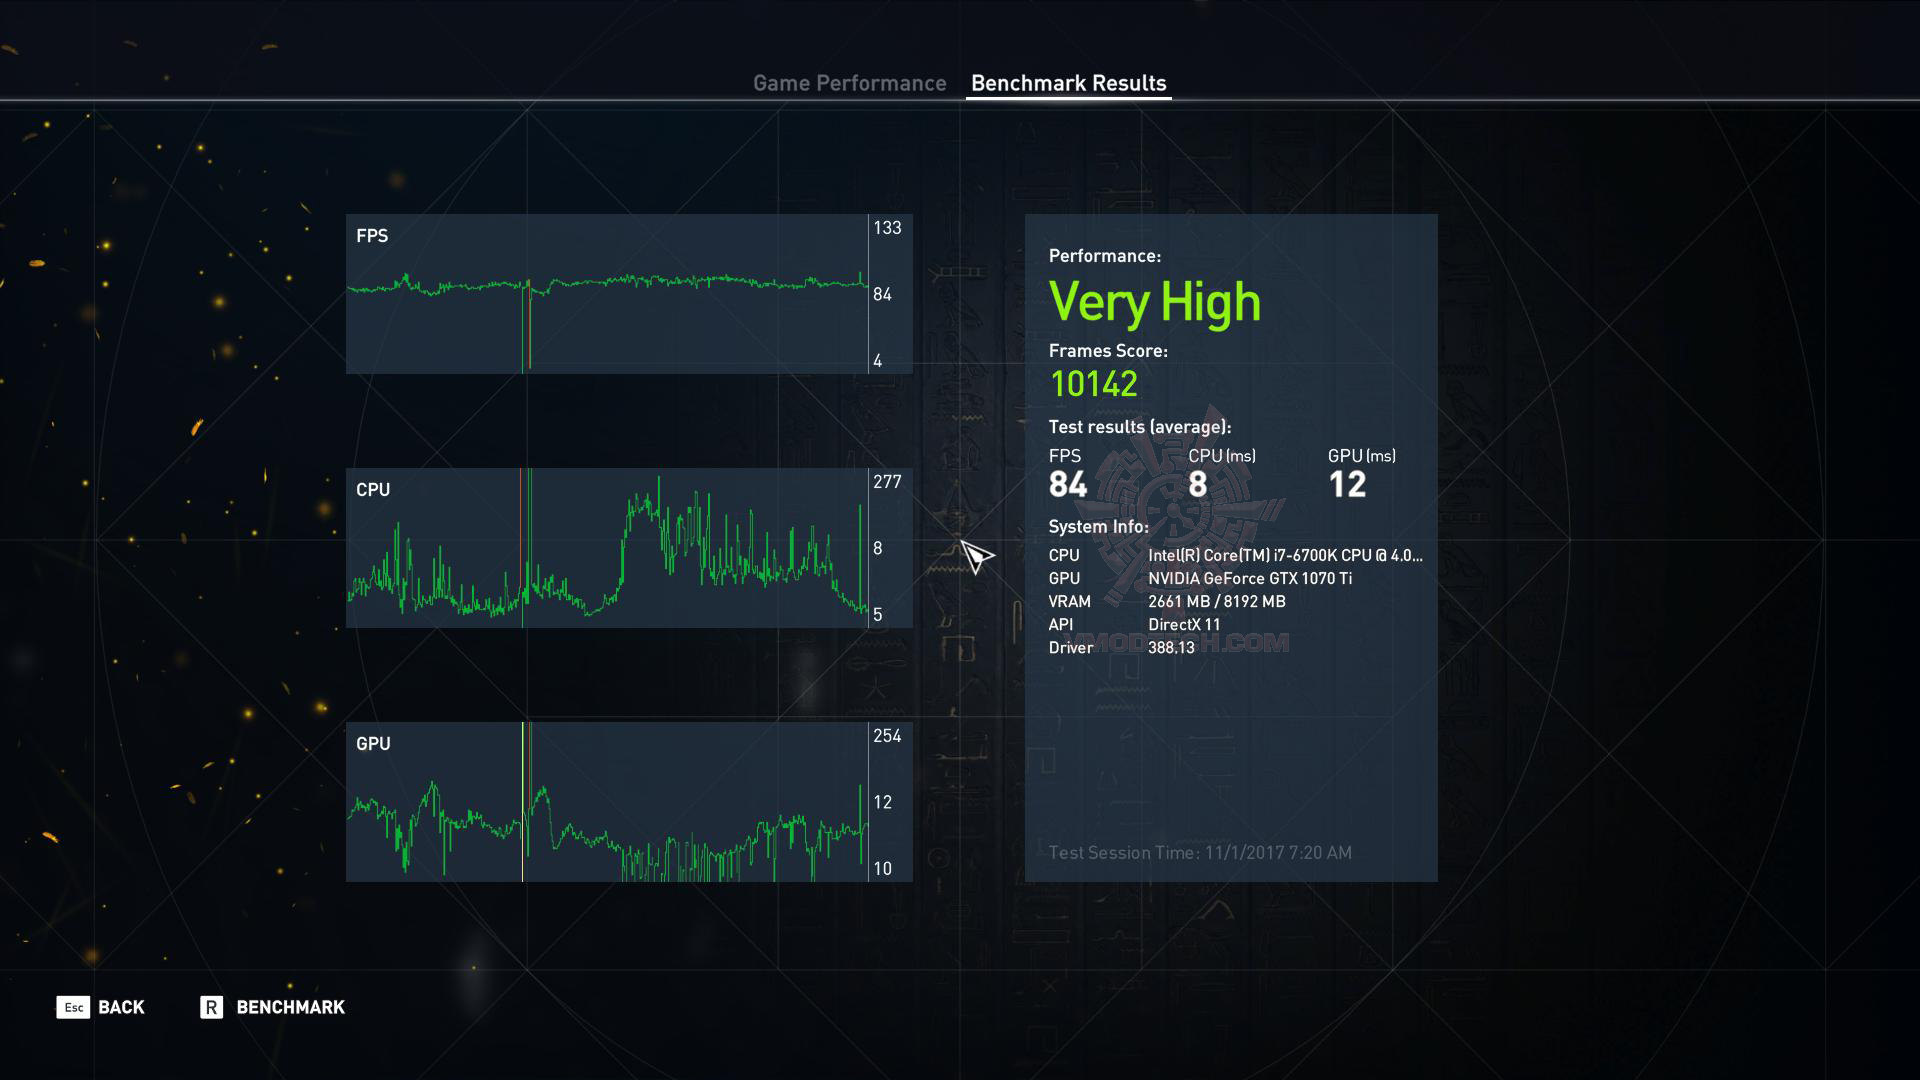Click the Test Session Time text
The width and height of the screenshot is (1920, 1080).
(x=1199, y=853)
